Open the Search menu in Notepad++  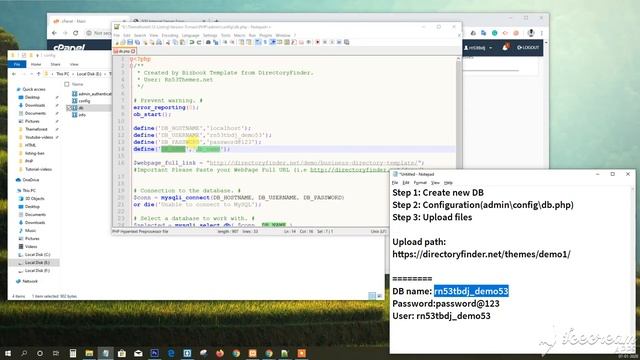click(x=140, y=36)
